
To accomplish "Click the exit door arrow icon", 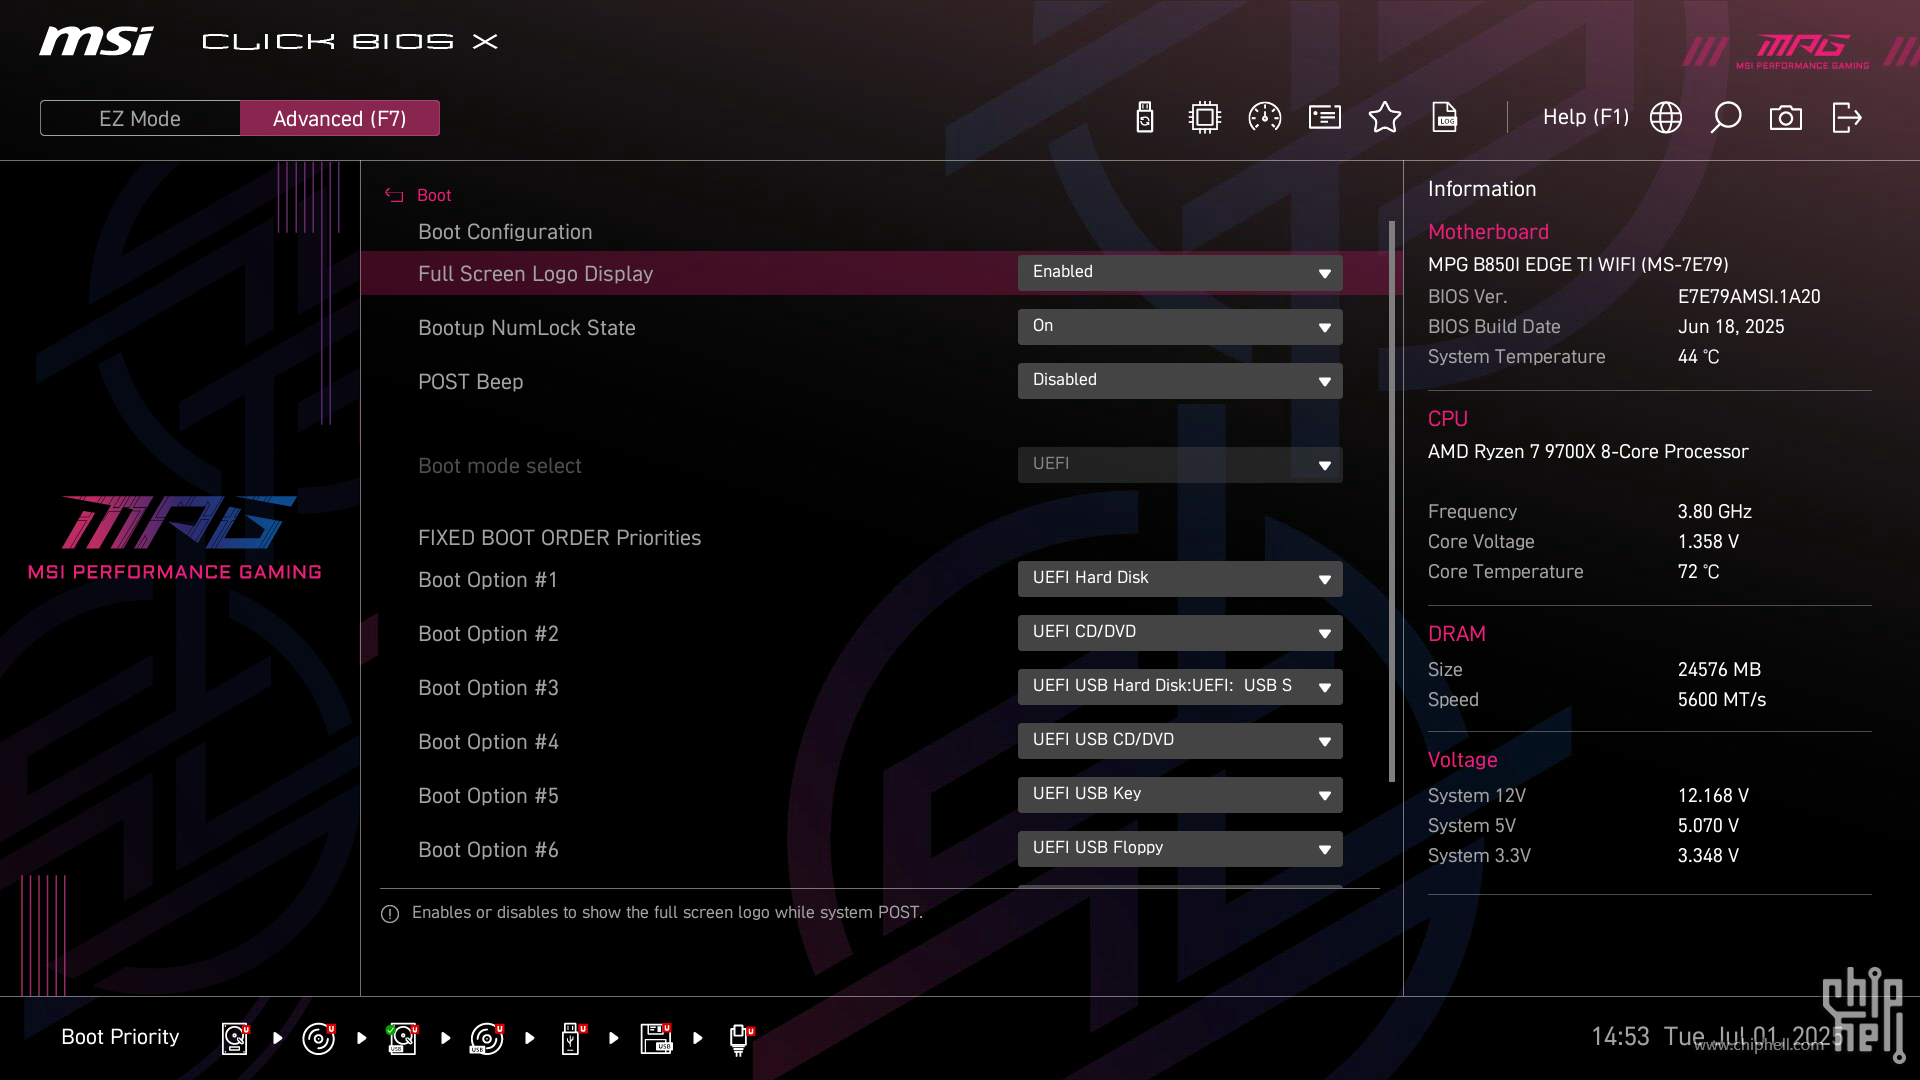I will (1846, 118).
